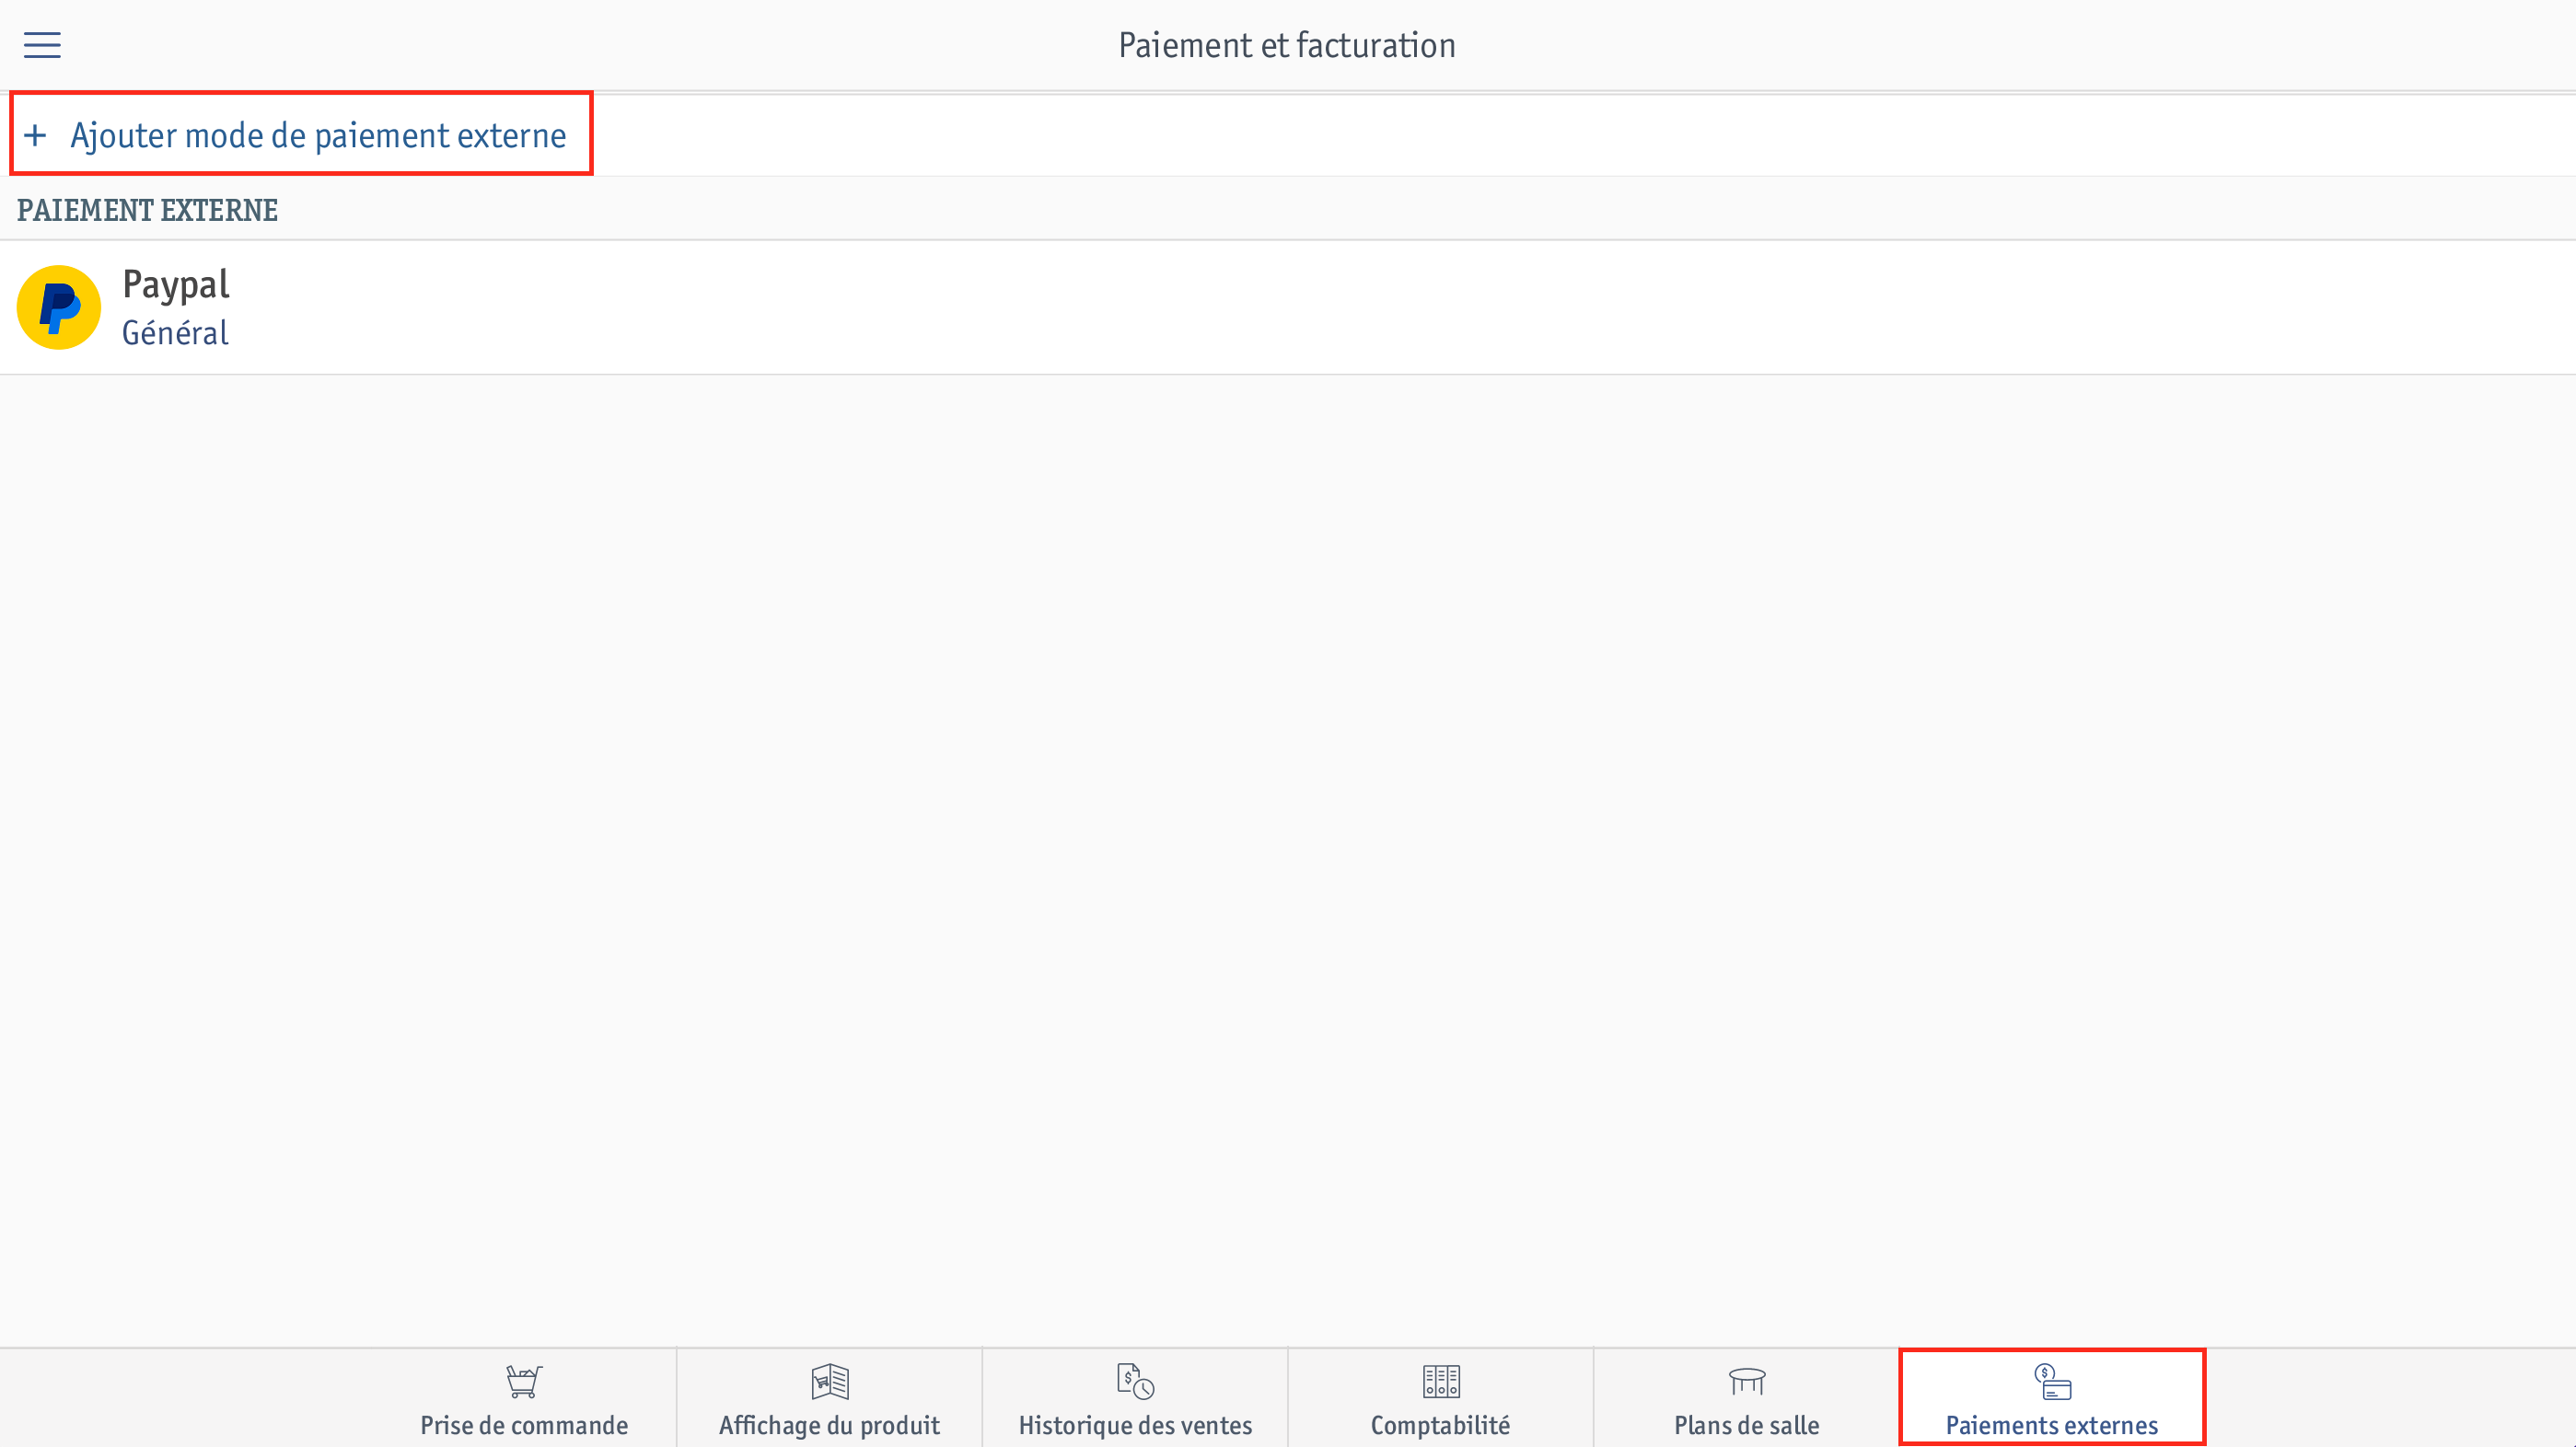Click the 'PAIEMENT EXTERNE' section header
The width and height of the screenshot is (2576, 1447).
pyautogui.click(x=147, y=210)
